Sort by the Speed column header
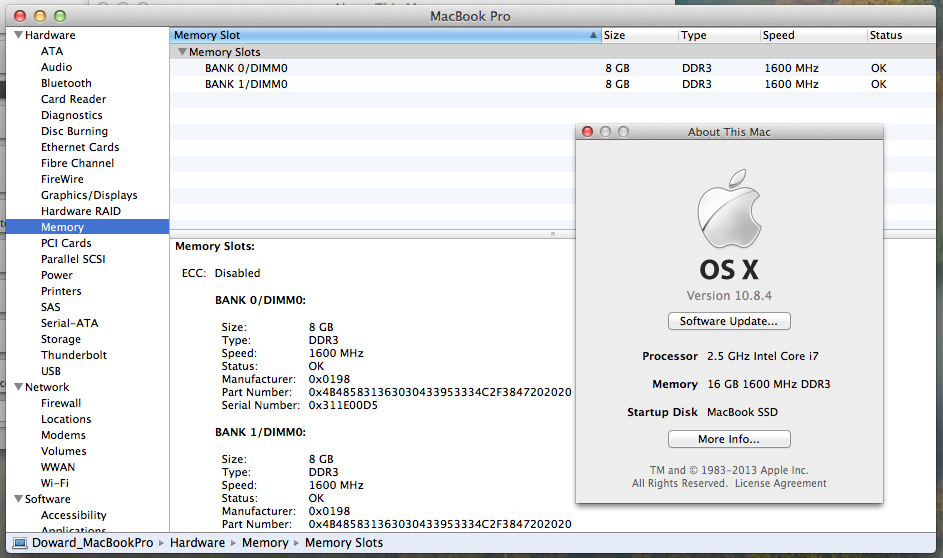Image resolution: width=943 pixels, height=558 pixels. [x=812, y=35]
